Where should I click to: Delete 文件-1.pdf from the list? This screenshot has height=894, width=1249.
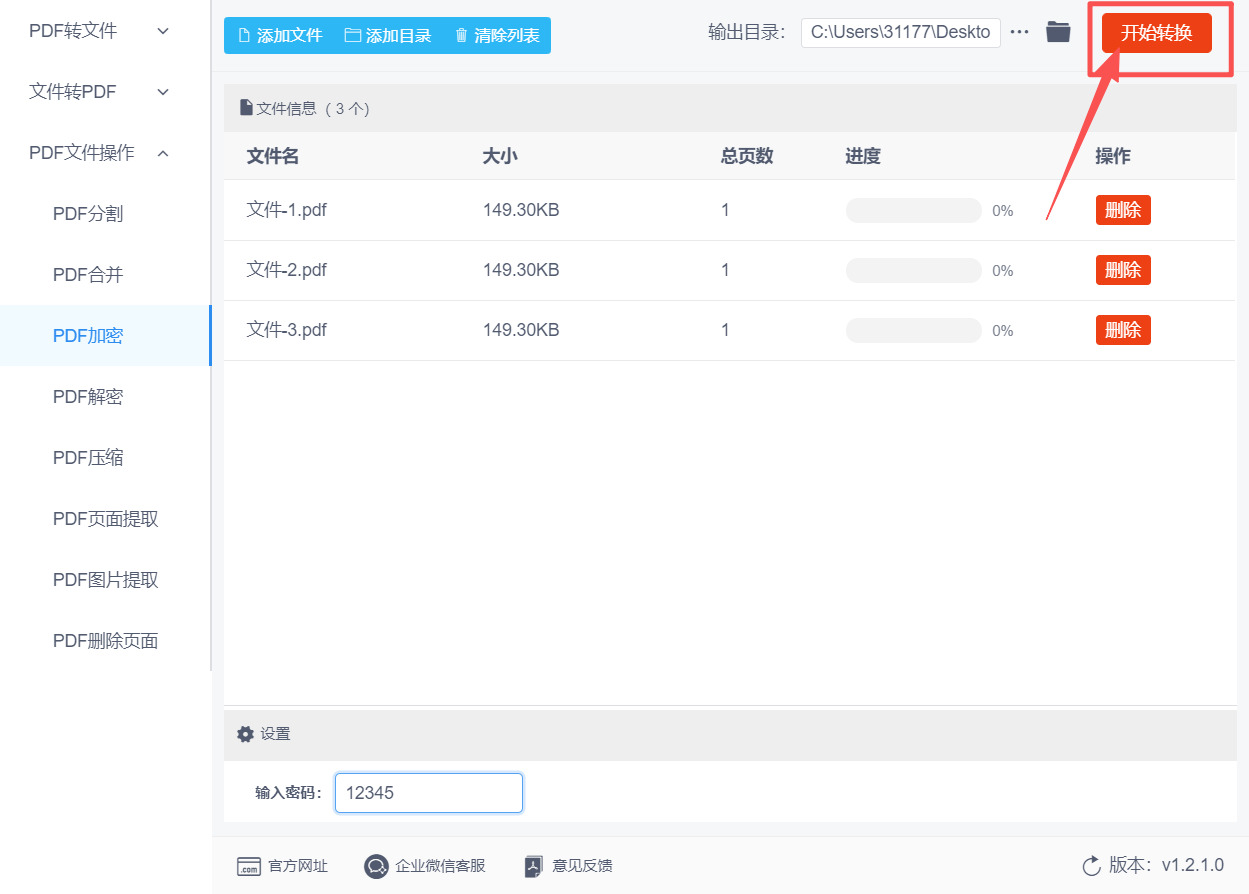tap(1123, 210)
